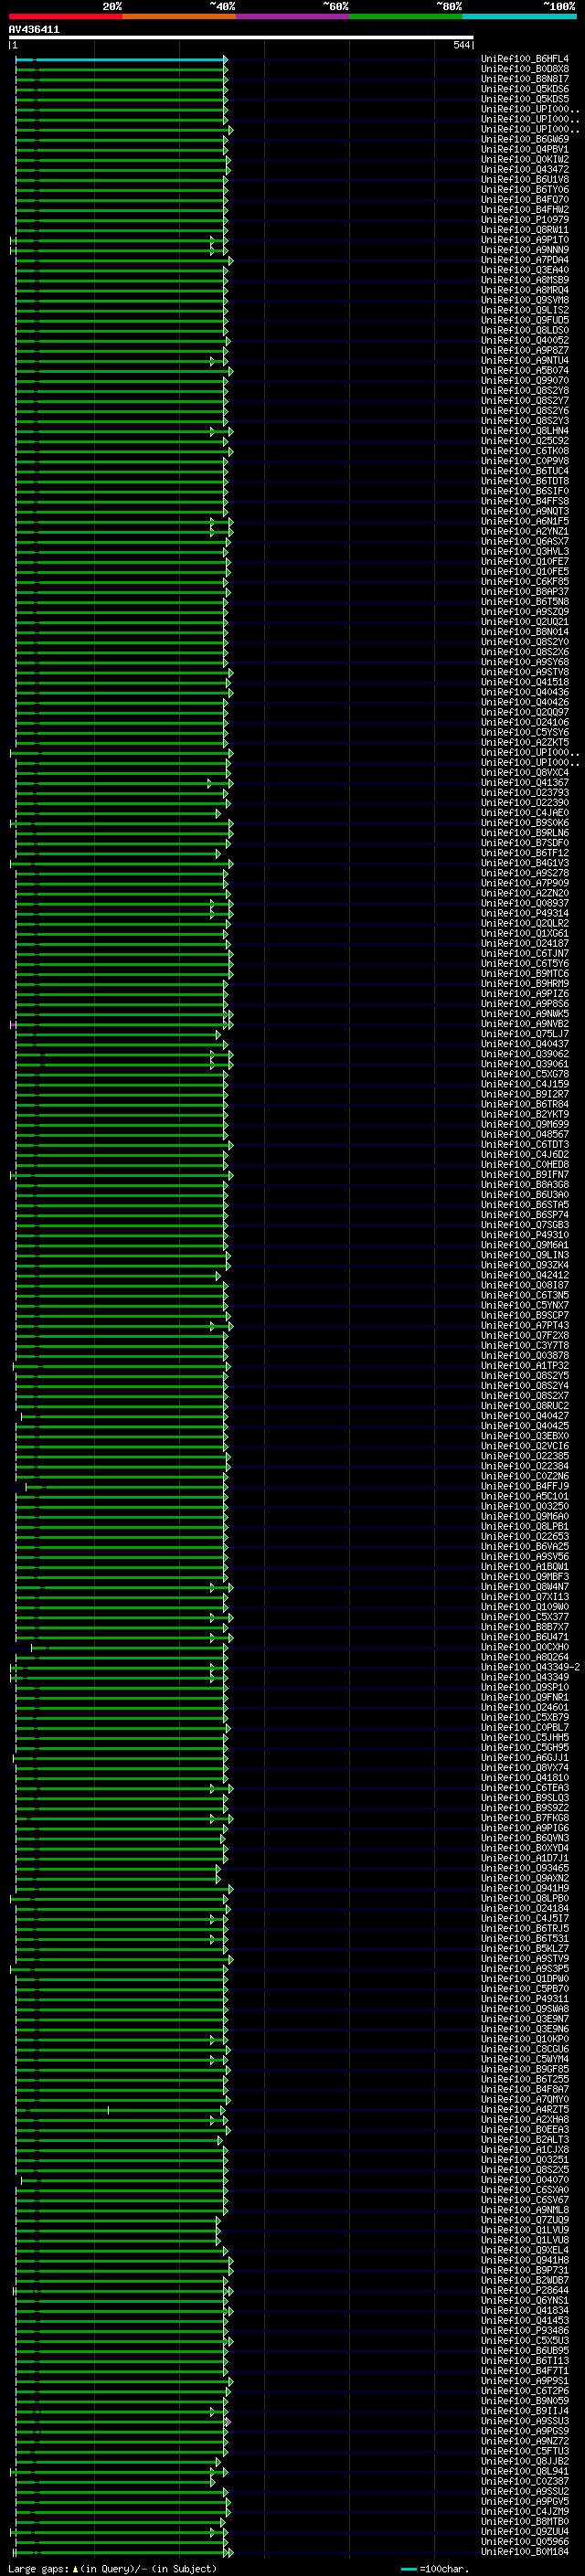Select hit label UniRef100_Q43472
The image size is (585, 2576).
pyautogui.click(x=524, y=169)
